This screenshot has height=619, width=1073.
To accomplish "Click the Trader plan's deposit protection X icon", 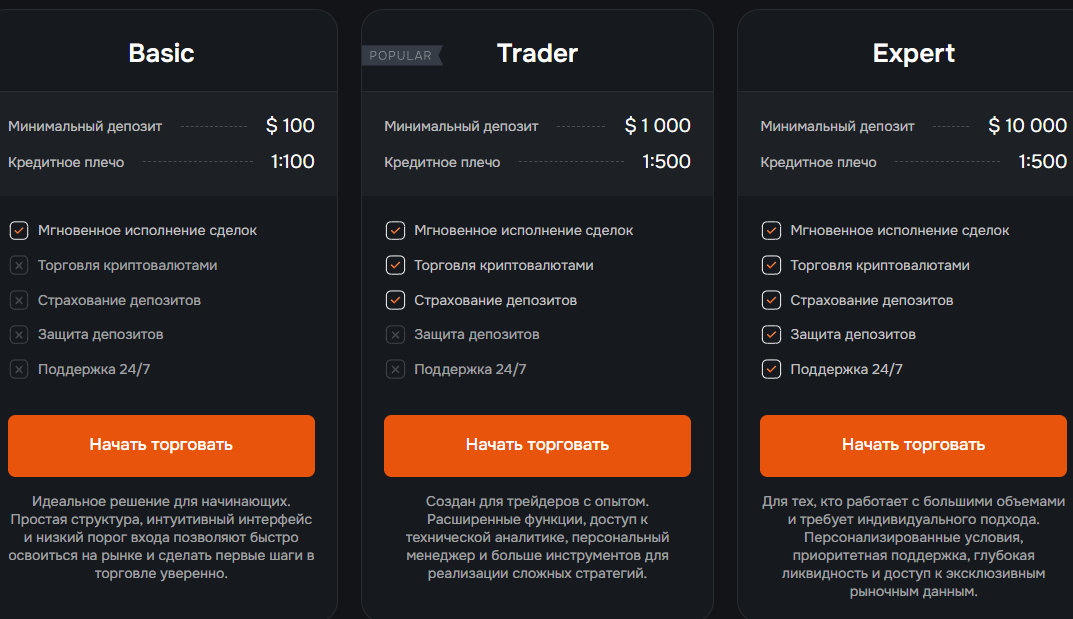I will pos(395,335).
